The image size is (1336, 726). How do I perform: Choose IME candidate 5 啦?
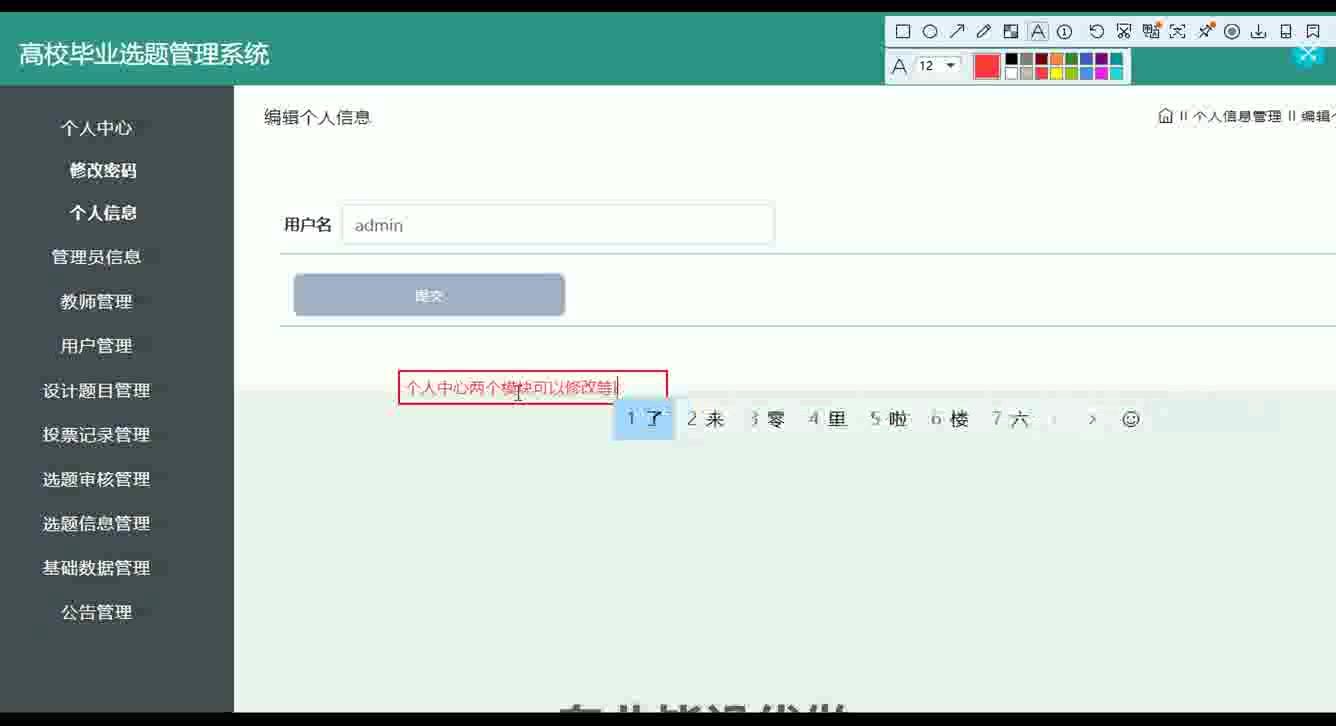click(889, 419)
